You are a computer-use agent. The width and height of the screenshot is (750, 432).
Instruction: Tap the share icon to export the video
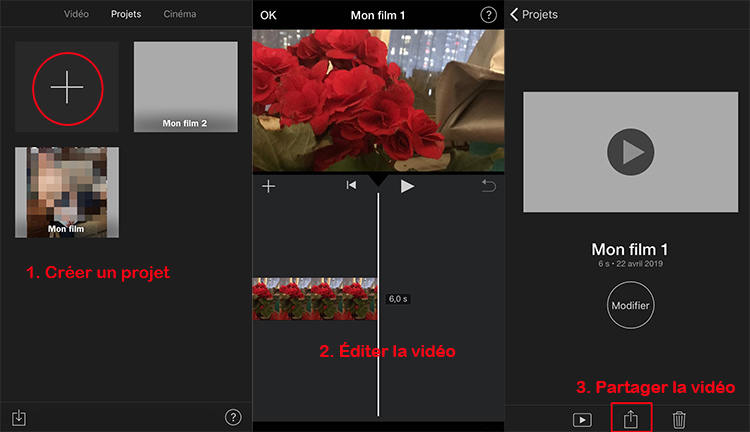pos(631,419)
